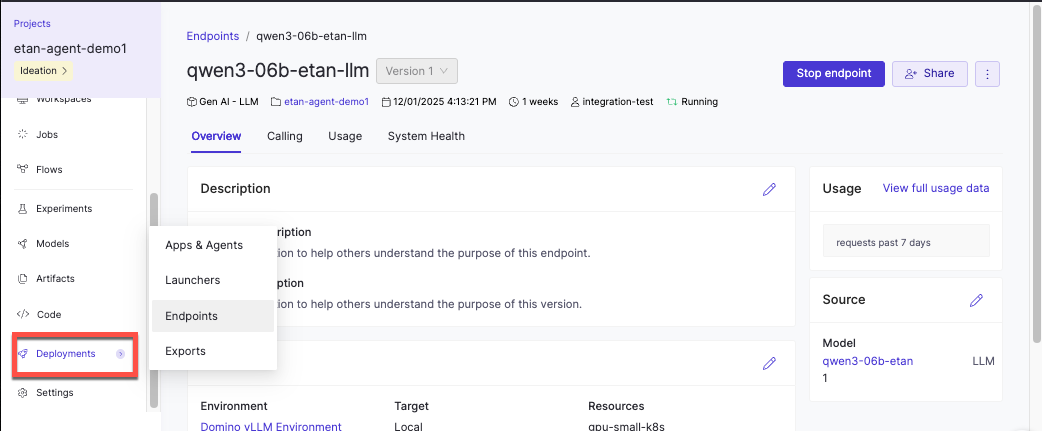Click the Models sidebar icon

[x=22, y=244]
